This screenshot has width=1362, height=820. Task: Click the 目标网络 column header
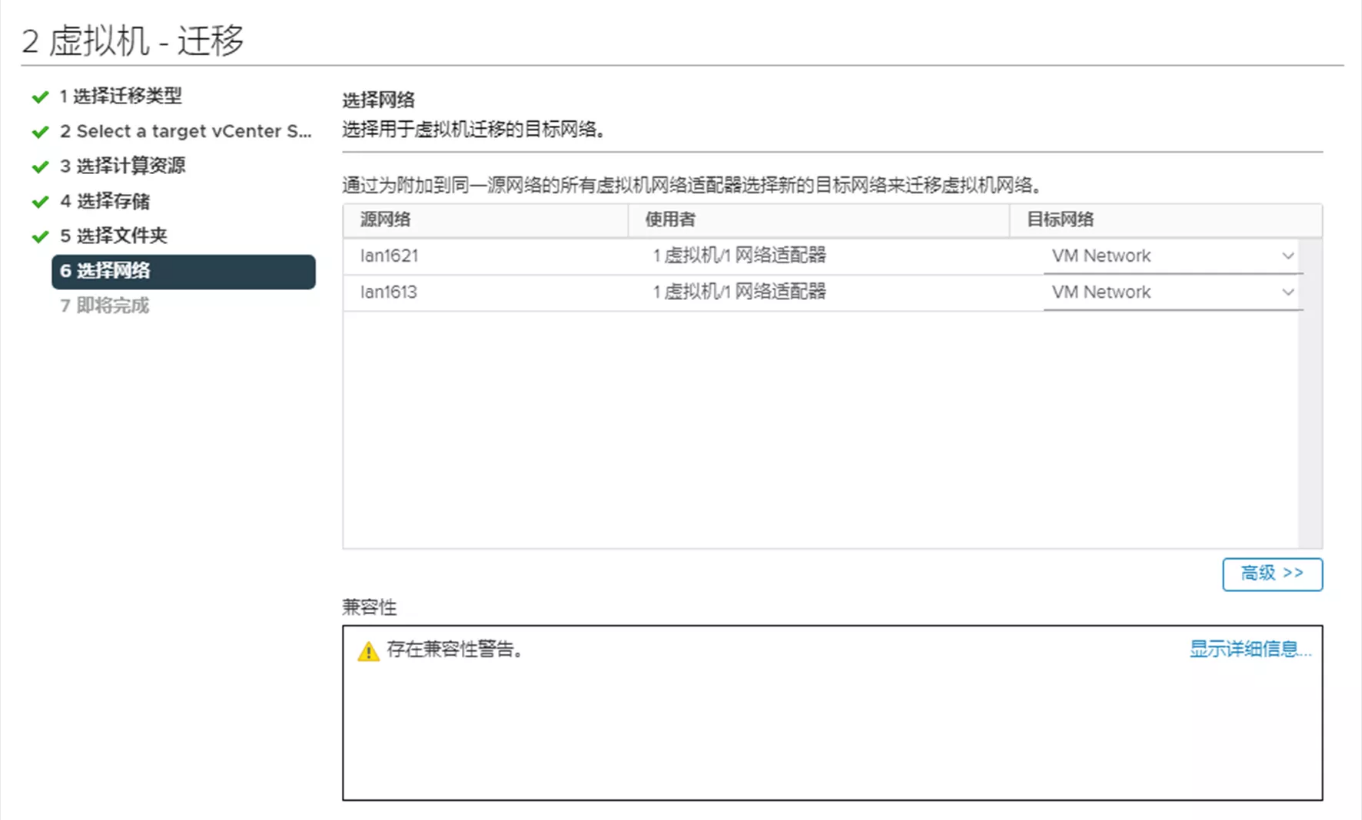point(1060,220)
